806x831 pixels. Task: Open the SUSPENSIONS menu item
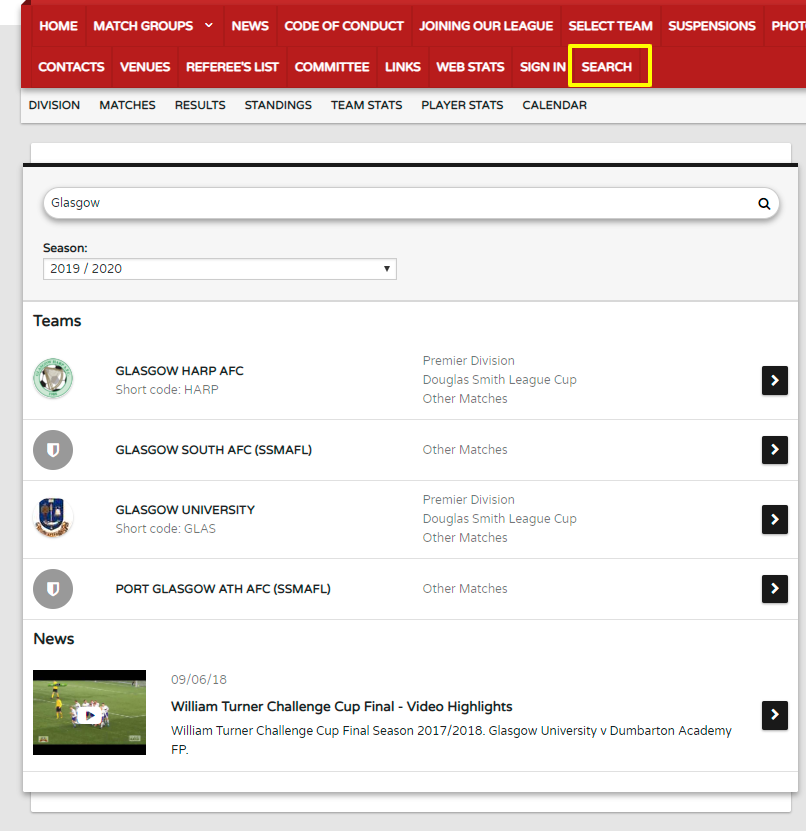point(711,26)
